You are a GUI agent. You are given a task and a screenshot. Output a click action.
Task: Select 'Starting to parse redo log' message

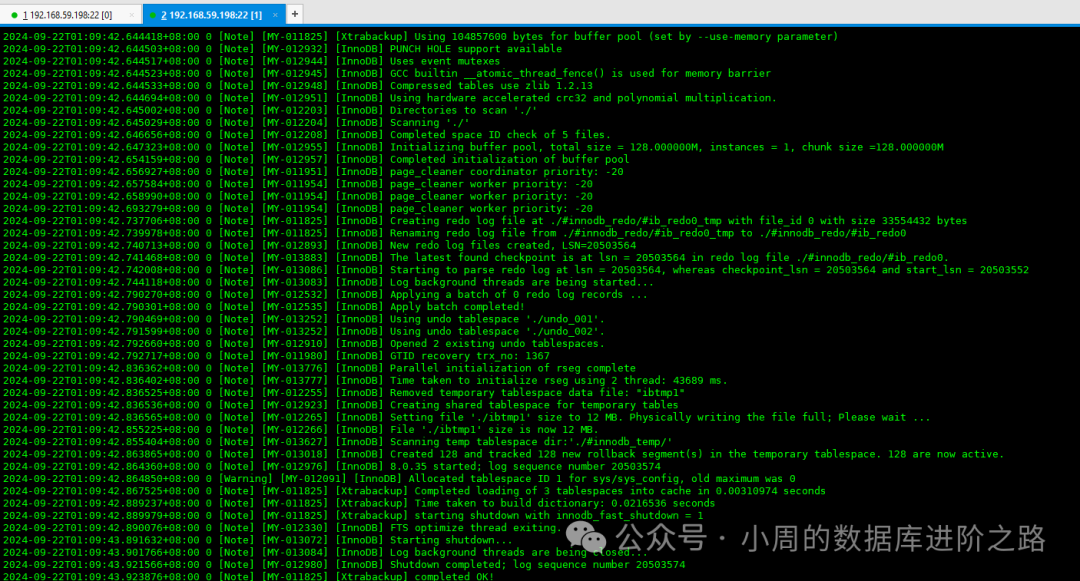[709, 270]
